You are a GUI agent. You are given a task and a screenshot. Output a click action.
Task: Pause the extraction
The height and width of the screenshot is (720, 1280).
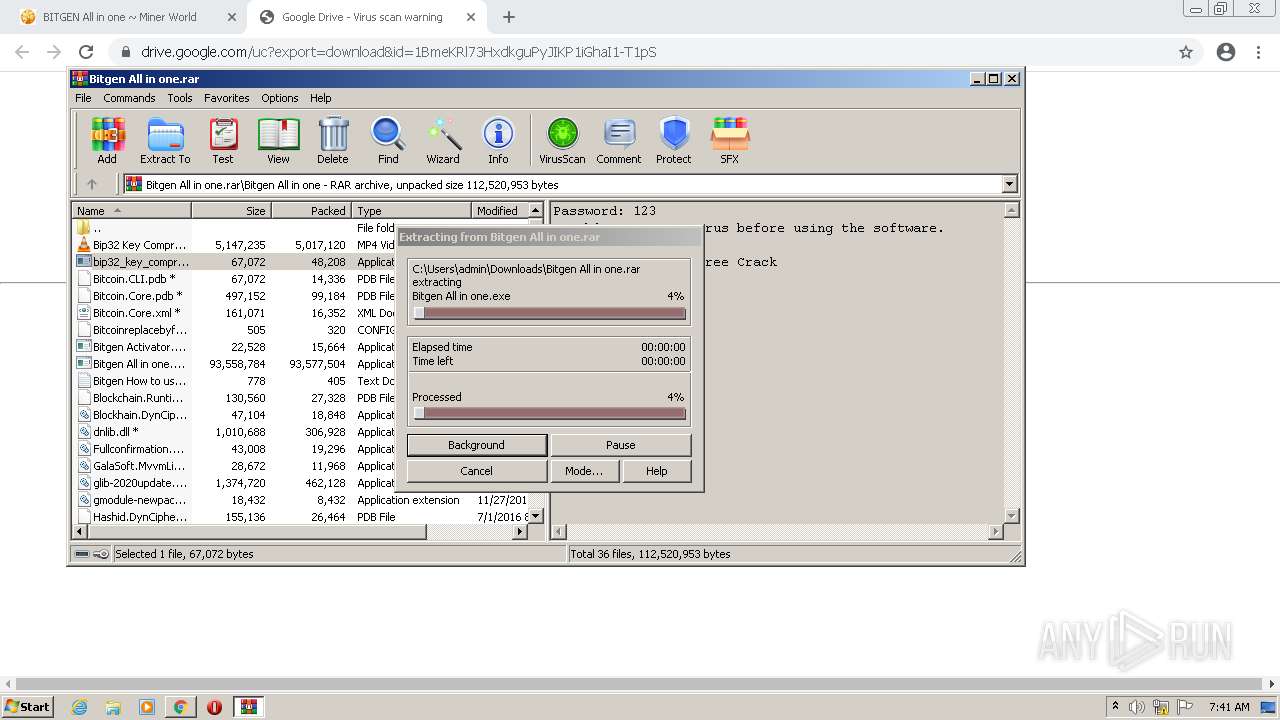point(620,445)
